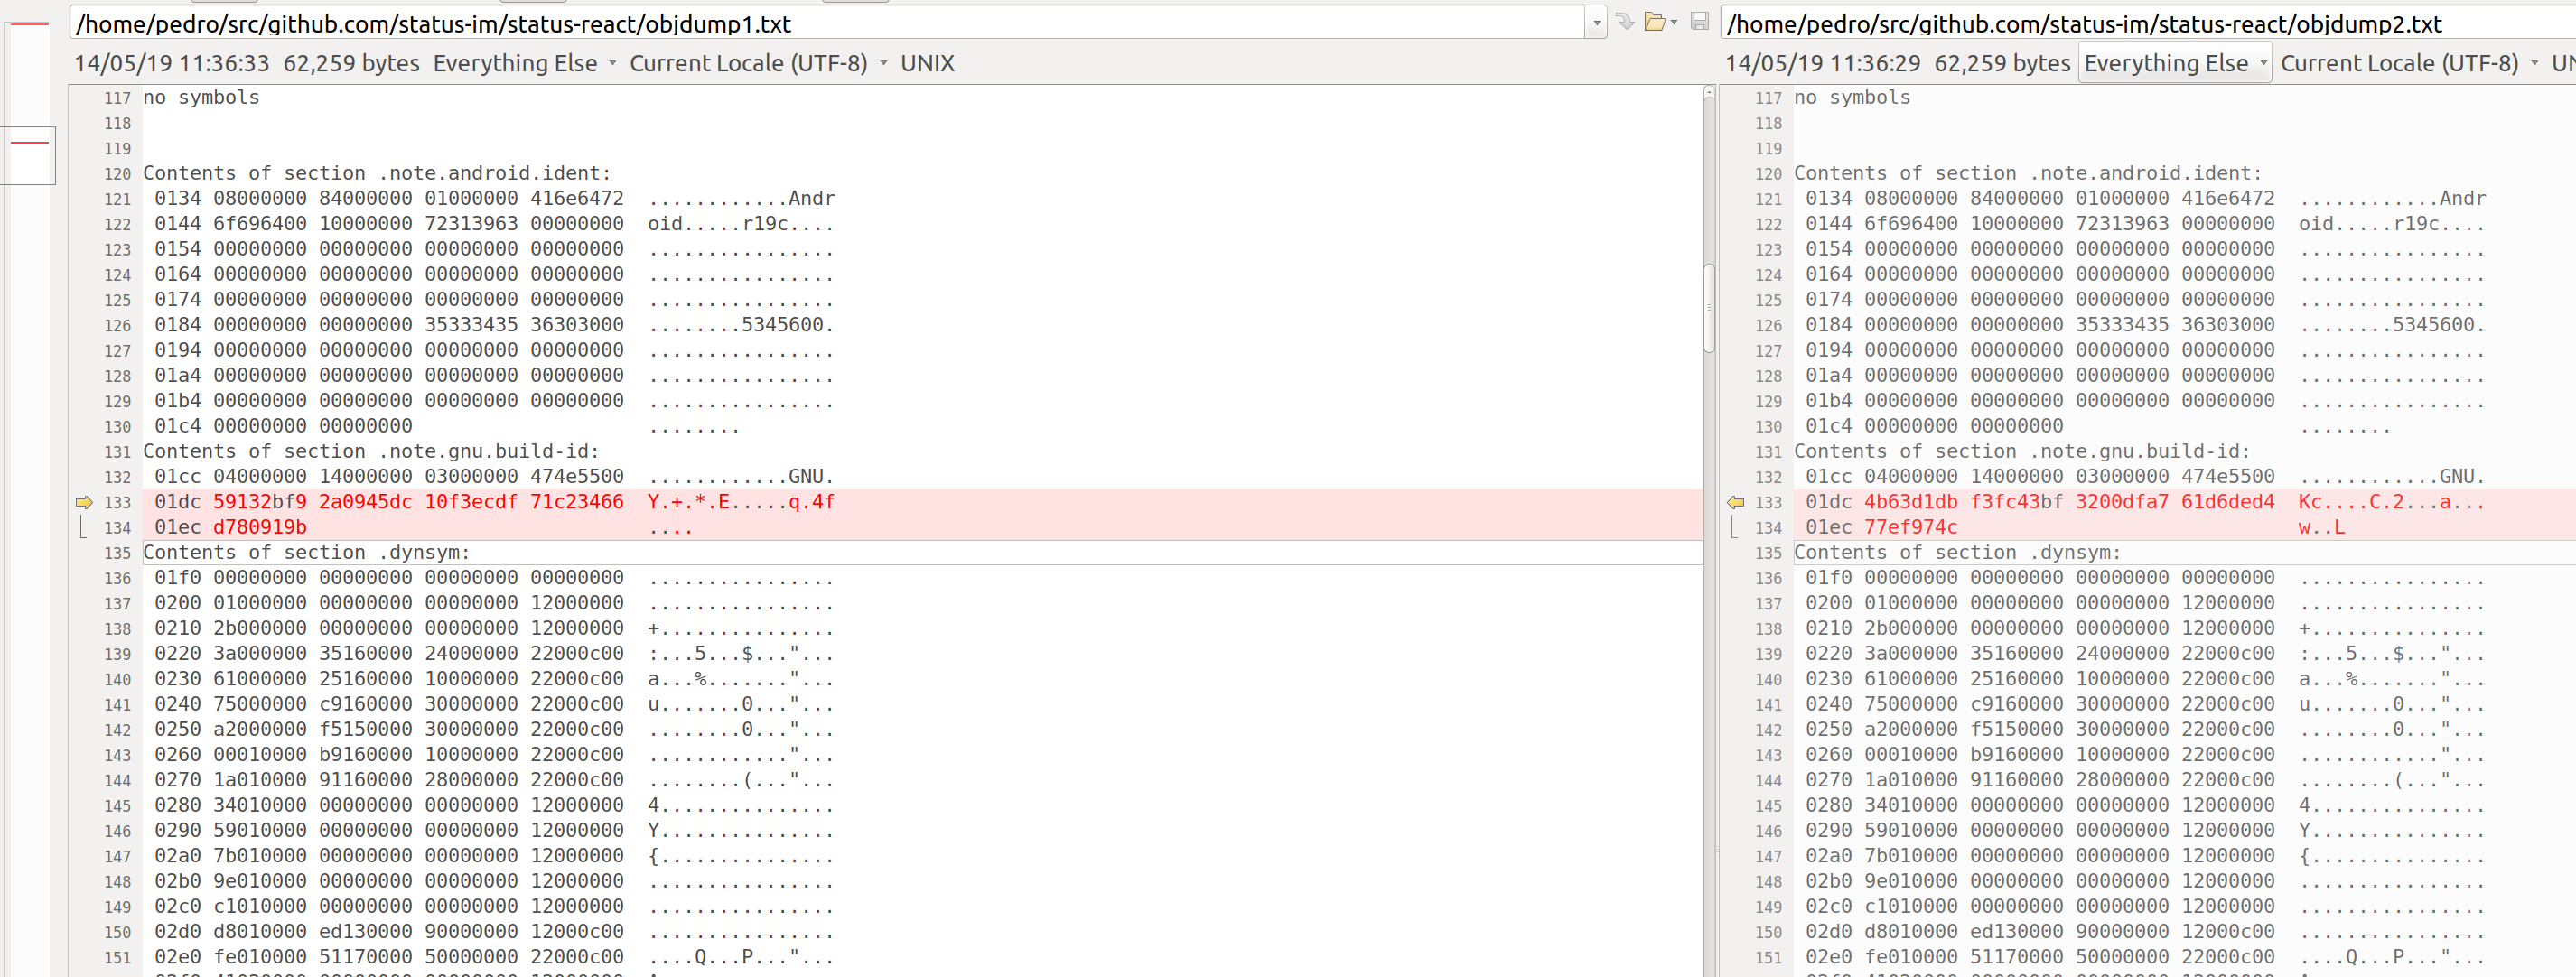
Task: Expand the left file path history dropdown
Action: point(1596,22)
